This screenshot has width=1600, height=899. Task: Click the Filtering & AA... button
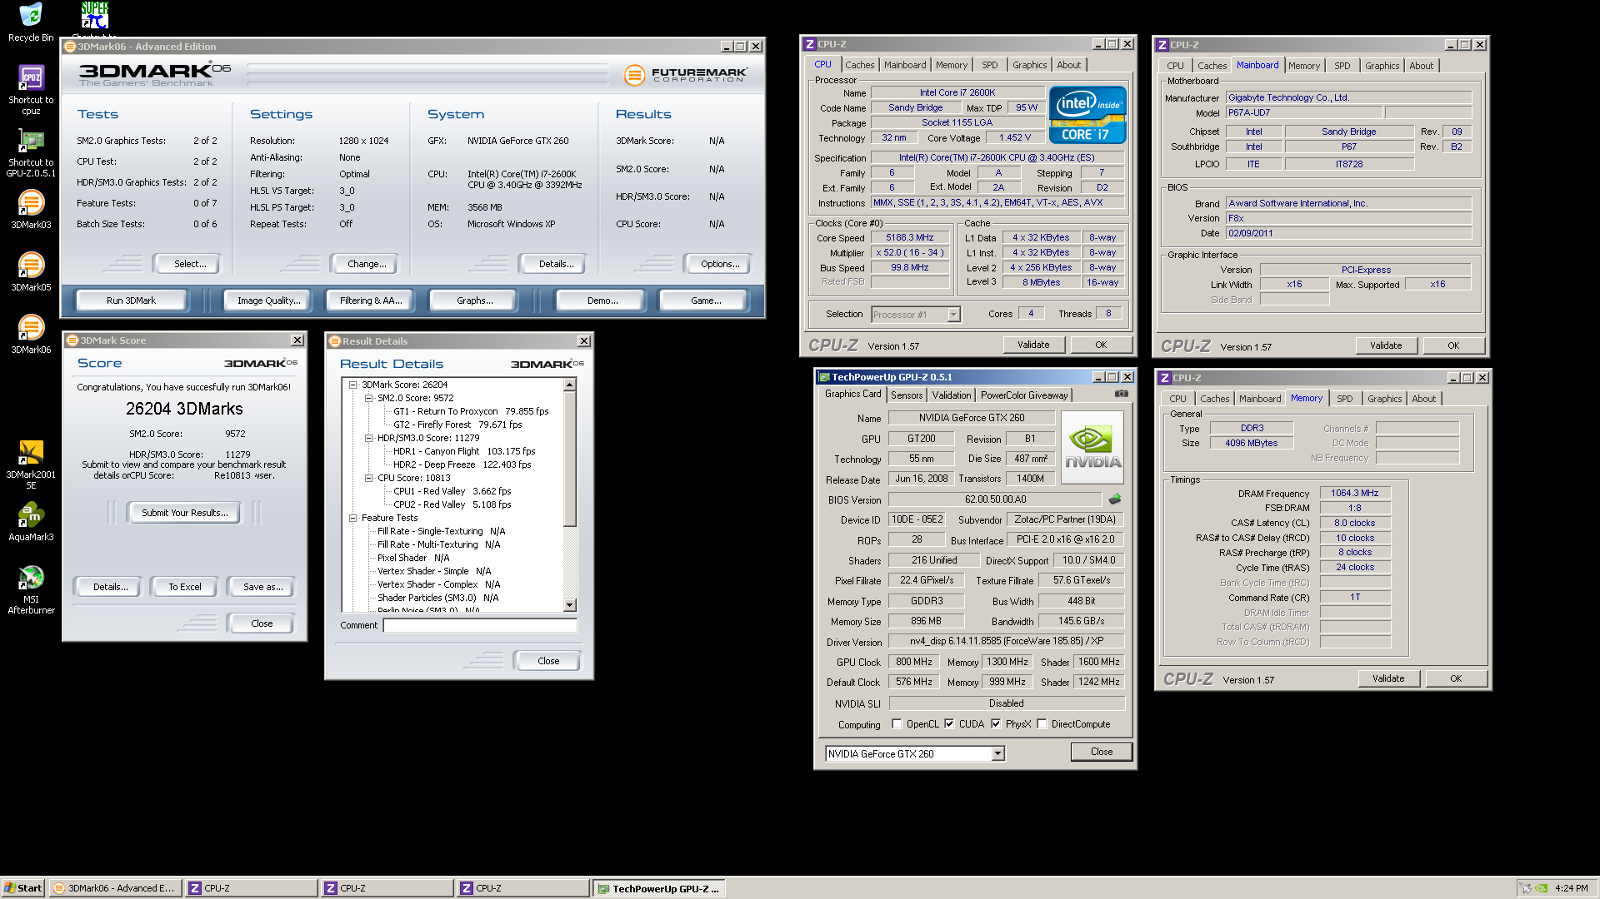(371, 300)
